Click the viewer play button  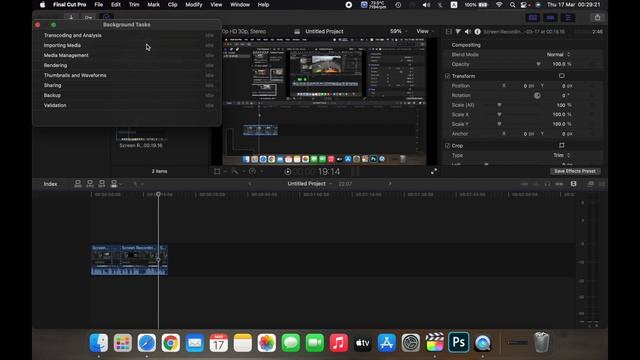coord(287,172)
